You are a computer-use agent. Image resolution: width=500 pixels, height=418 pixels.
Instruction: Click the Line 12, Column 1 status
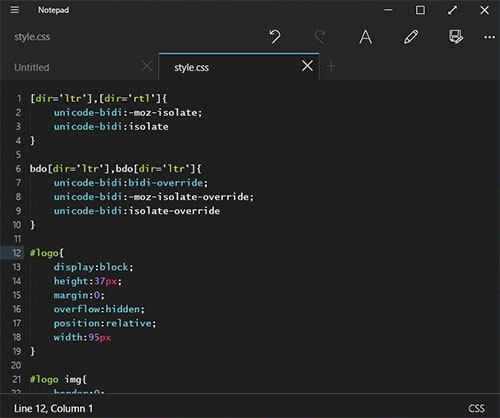(53, 408)
